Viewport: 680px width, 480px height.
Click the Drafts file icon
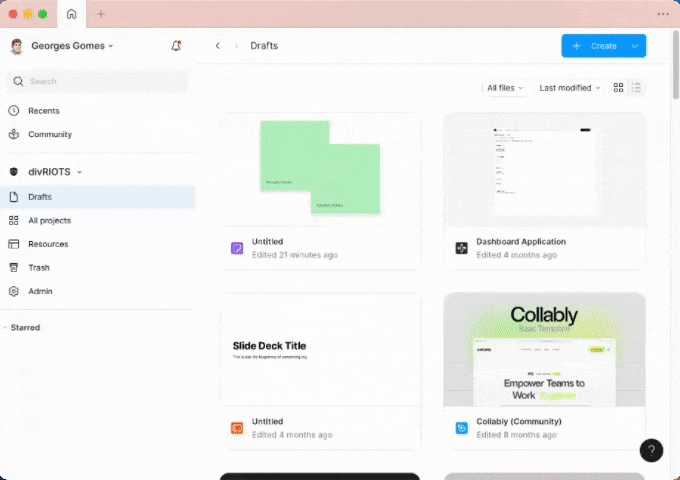14,197
